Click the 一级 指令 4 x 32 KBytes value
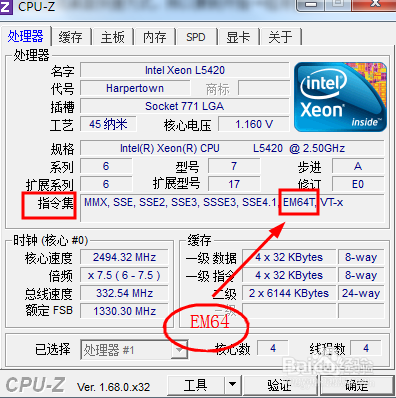 tap(289, 275)
